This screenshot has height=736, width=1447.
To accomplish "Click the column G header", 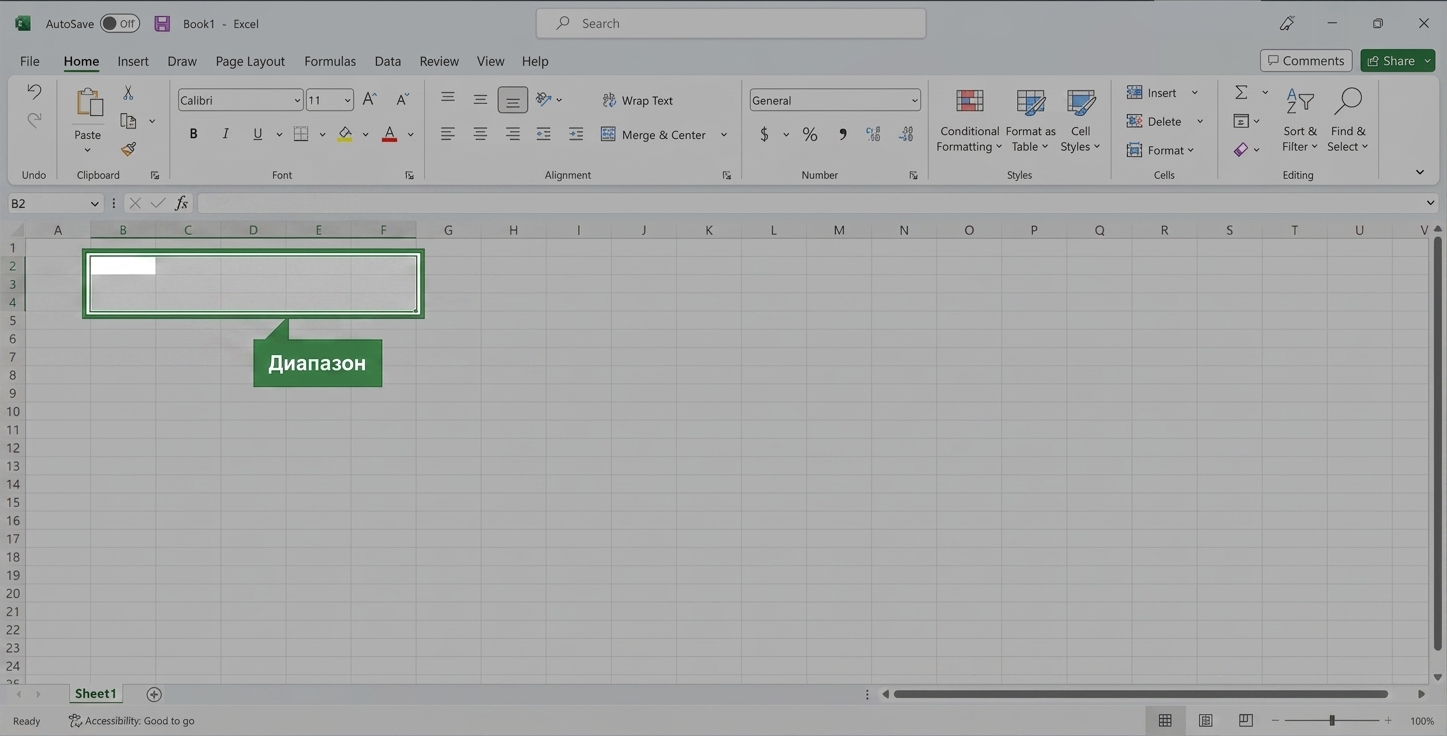I will click(448, 230).
